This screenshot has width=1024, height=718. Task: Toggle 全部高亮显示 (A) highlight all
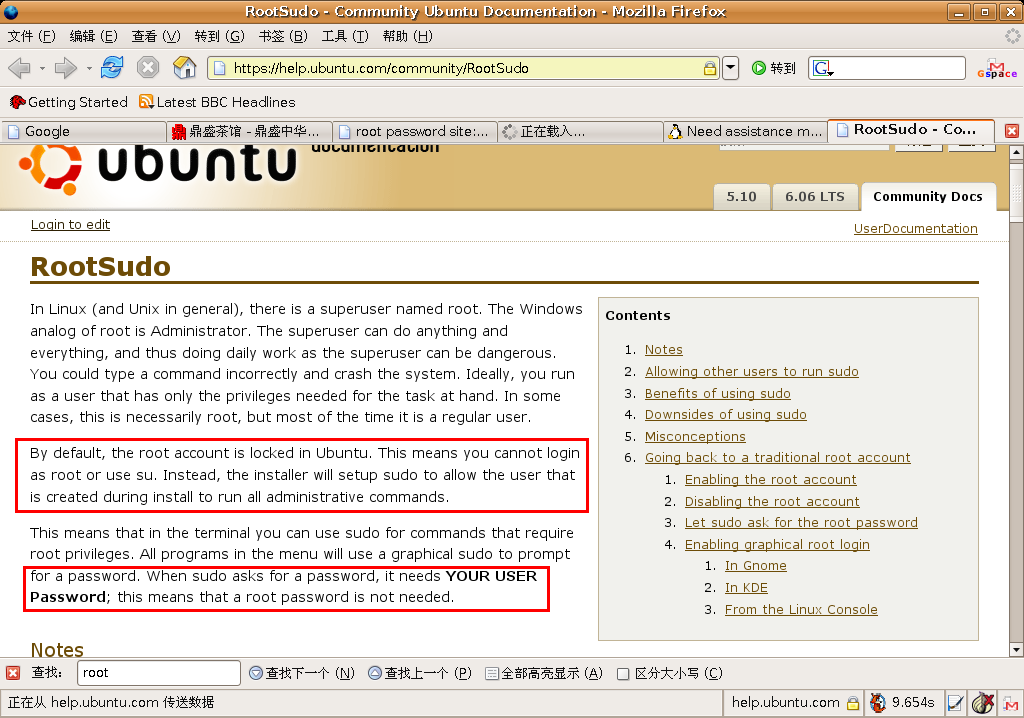(544, 673)
